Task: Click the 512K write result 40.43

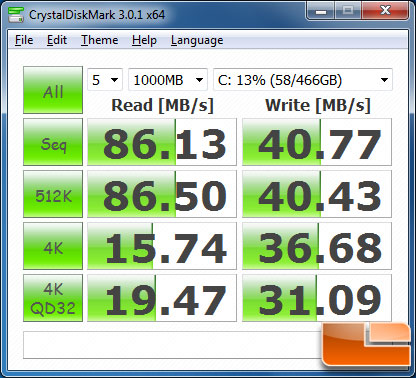Action: pyautogui.click(x=317, y=194)
